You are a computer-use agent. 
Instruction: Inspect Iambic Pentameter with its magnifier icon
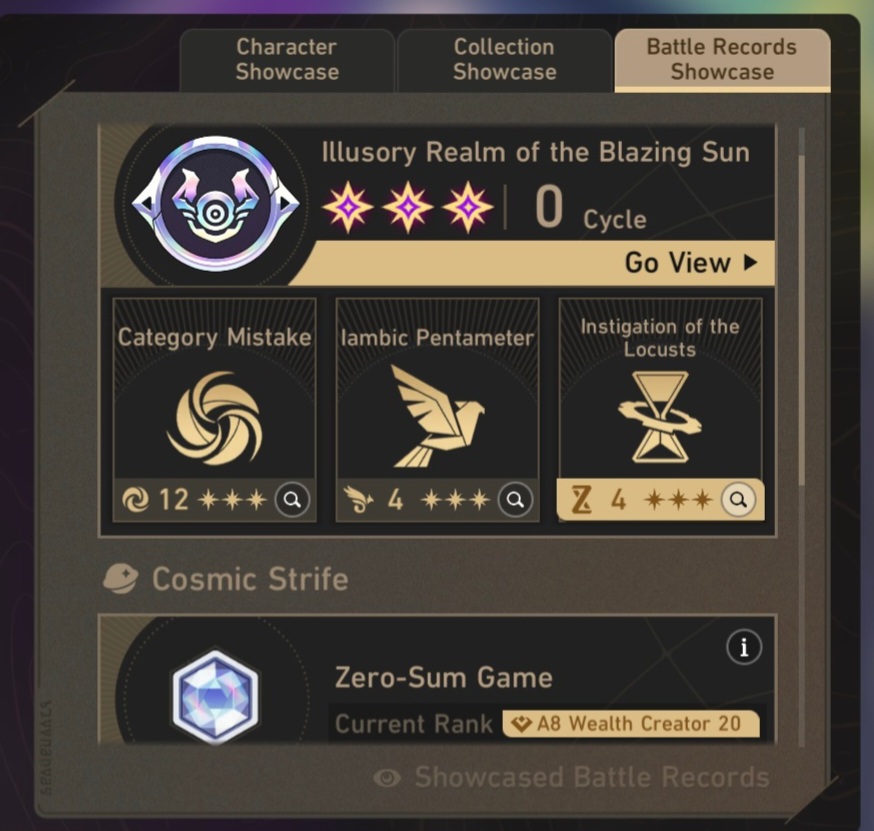click(x=515, y=499)
